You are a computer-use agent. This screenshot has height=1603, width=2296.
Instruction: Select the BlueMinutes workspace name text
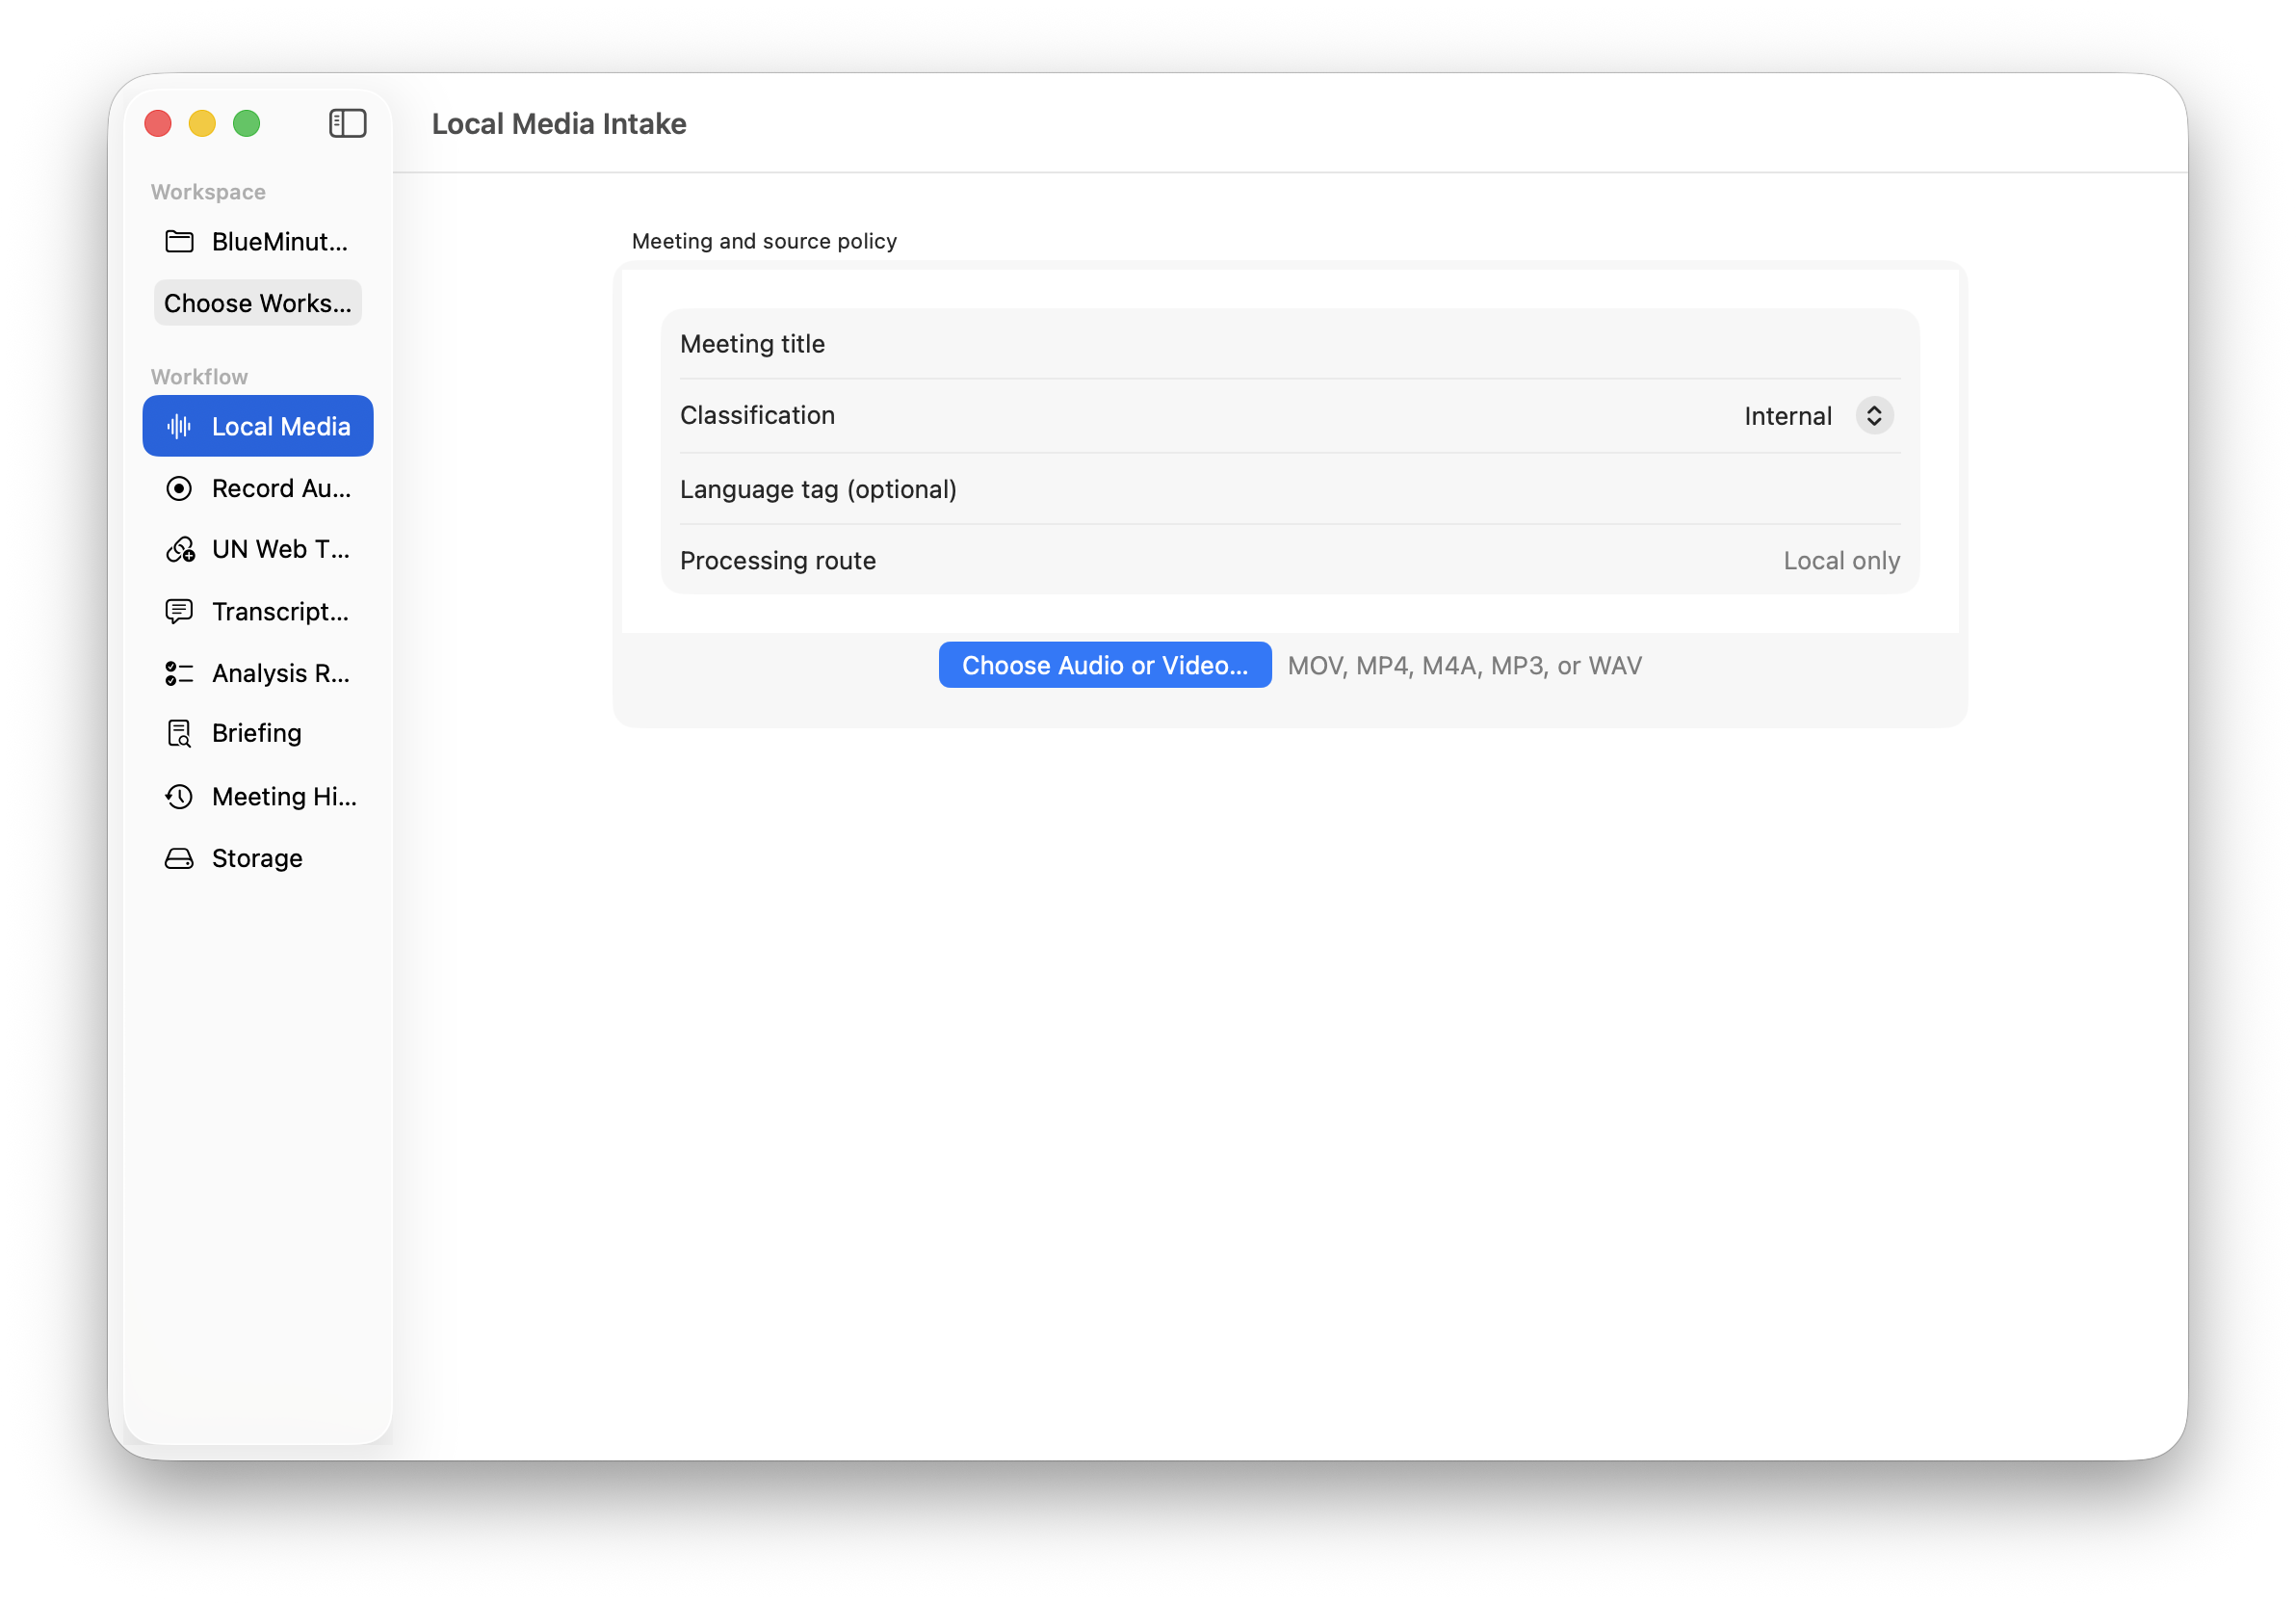(x=280, y=241)
